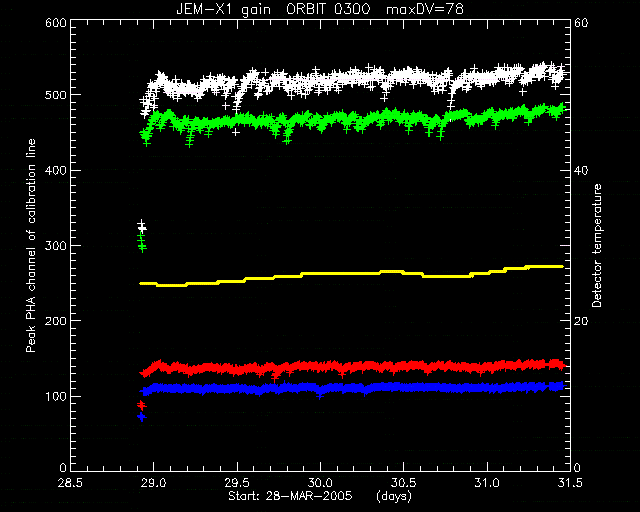
Task: Click the maxDV=78 text in title
Action: click(425, 9)
